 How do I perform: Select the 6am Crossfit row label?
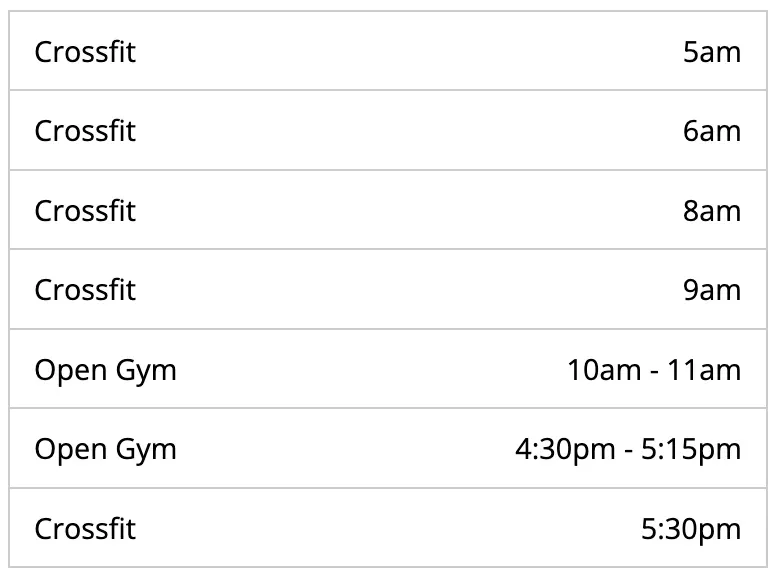coord(85,131)
